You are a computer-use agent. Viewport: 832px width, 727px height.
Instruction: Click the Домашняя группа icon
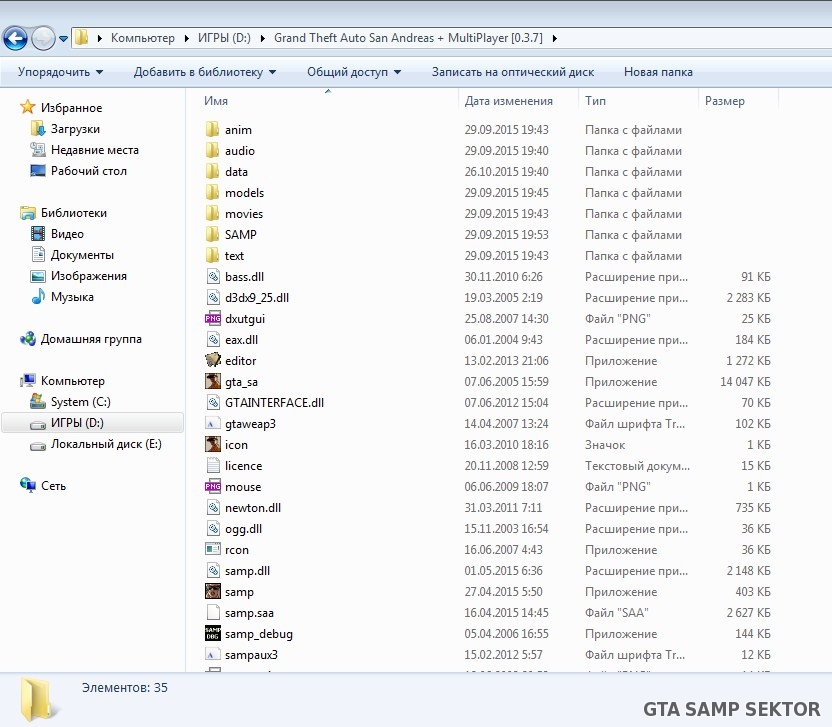[28, 339]
